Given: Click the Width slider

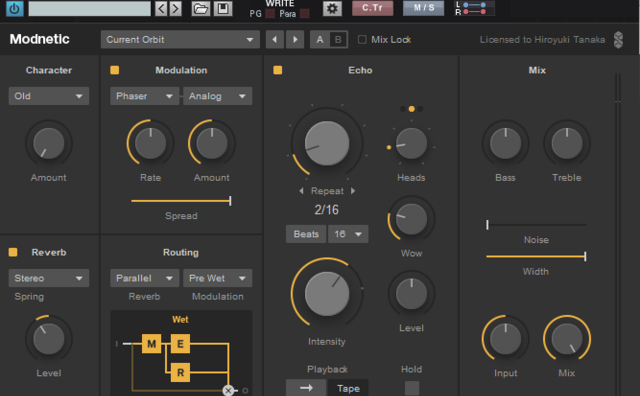Looking at the screenshot, I should (536, 256).
